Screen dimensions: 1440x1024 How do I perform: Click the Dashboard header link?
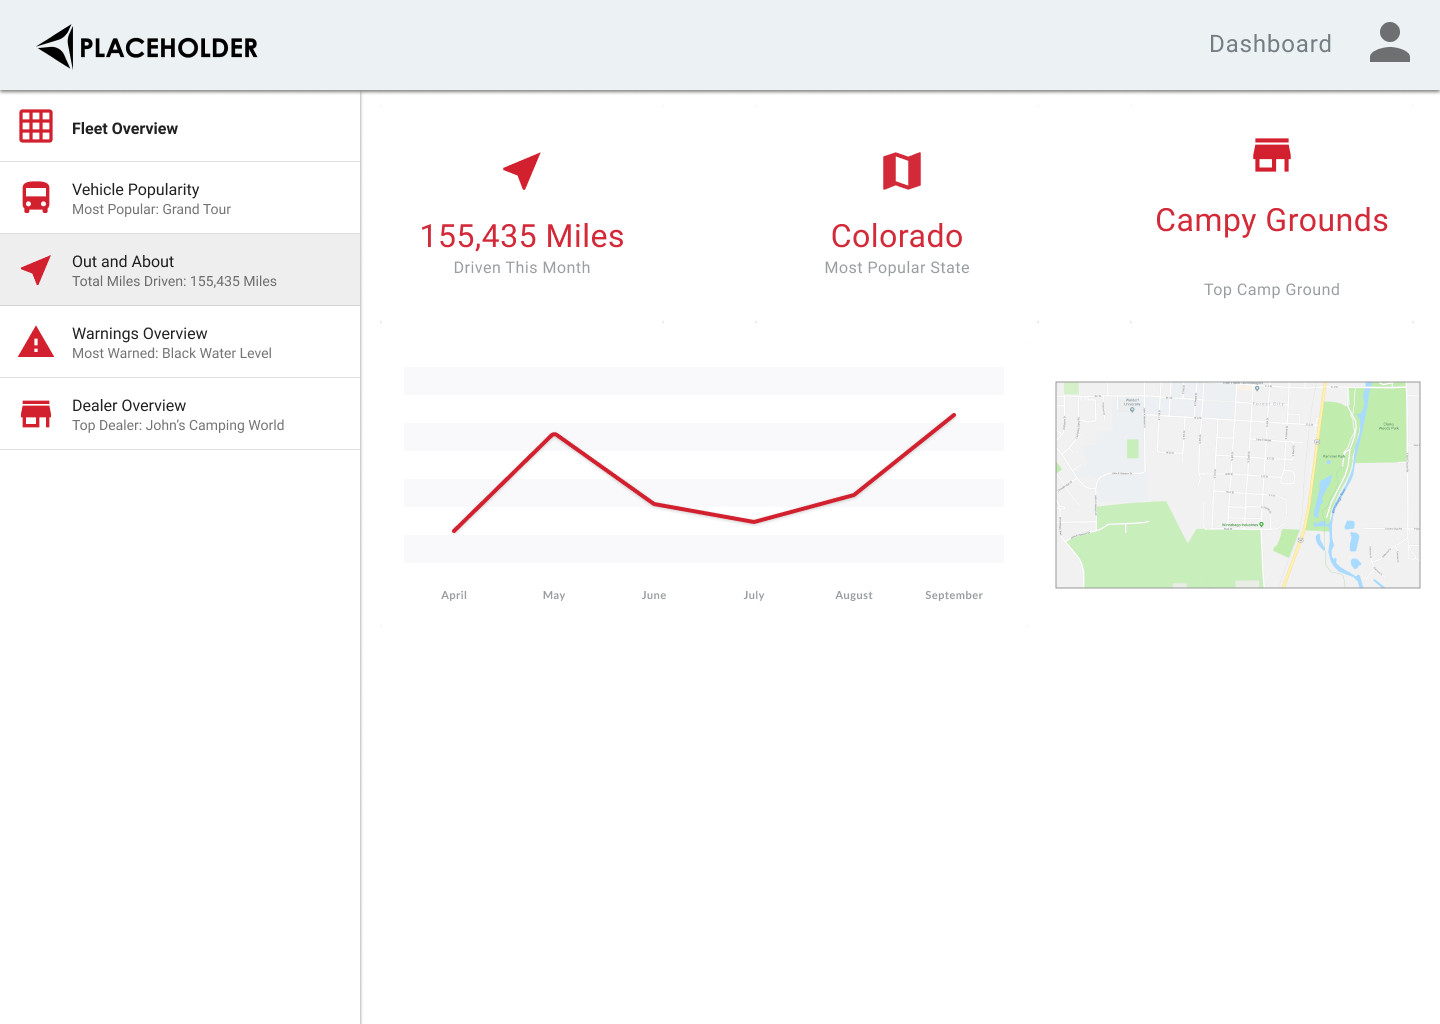[x=1270, y=44]
